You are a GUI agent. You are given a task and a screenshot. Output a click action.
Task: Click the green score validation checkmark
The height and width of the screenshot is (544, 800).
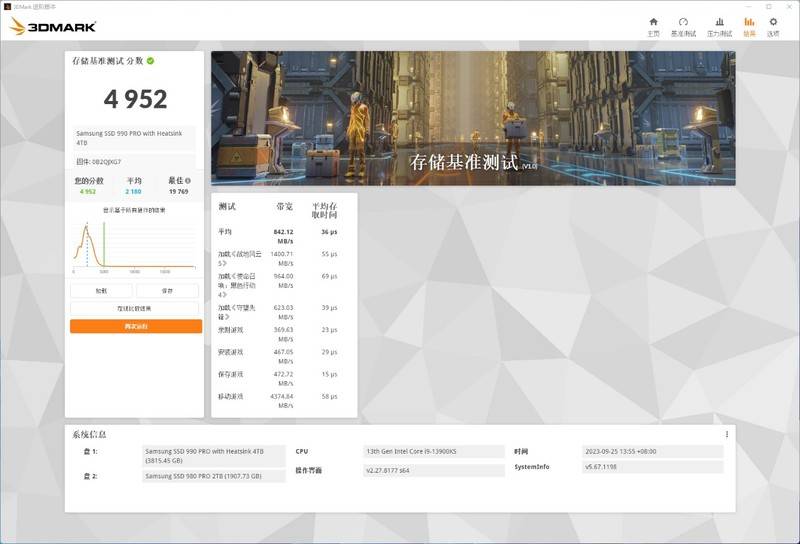[x=151, y=61]
